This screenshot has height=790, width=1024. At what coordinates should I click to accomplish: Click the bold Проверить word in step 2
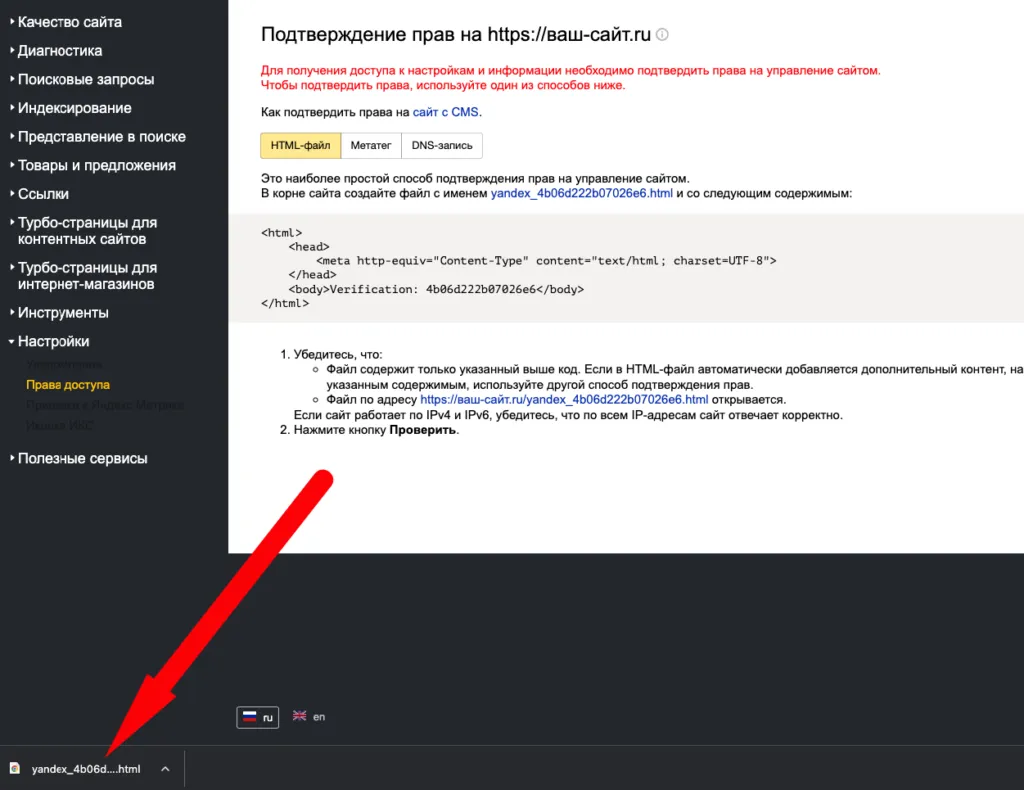423,430
